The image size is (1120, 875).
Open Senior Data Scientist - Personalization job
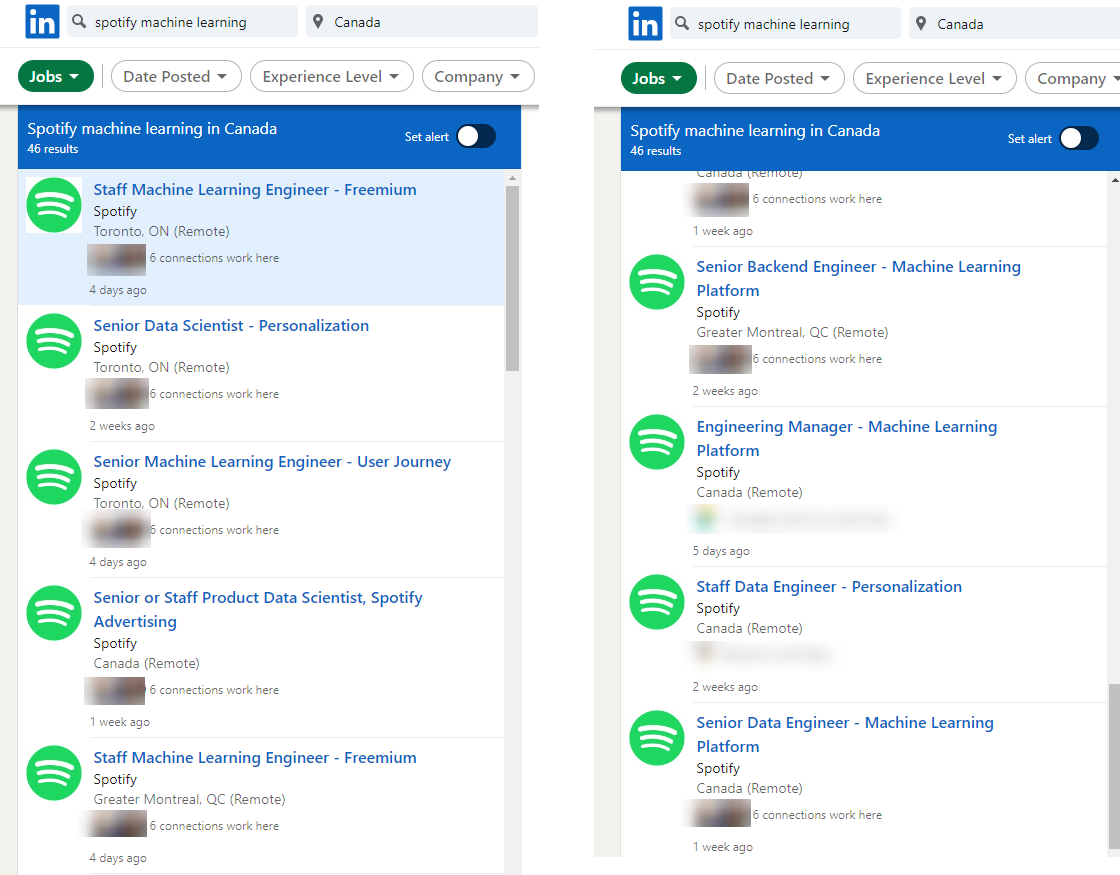tap(231, 325)
